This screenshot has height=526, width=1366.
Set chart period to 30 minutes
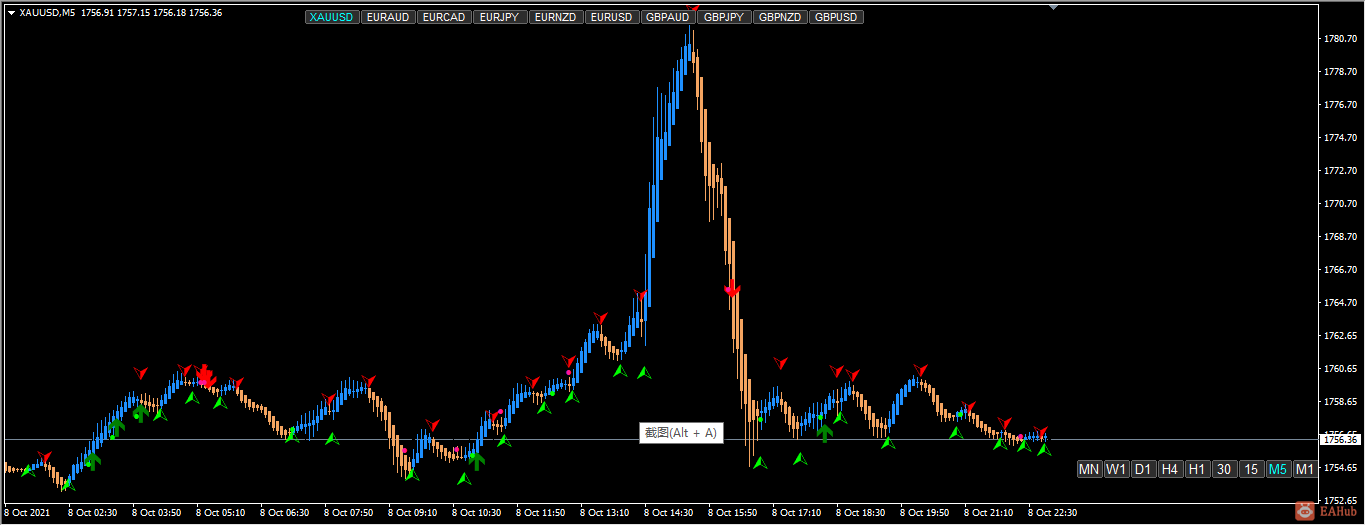click(1224, 469)
